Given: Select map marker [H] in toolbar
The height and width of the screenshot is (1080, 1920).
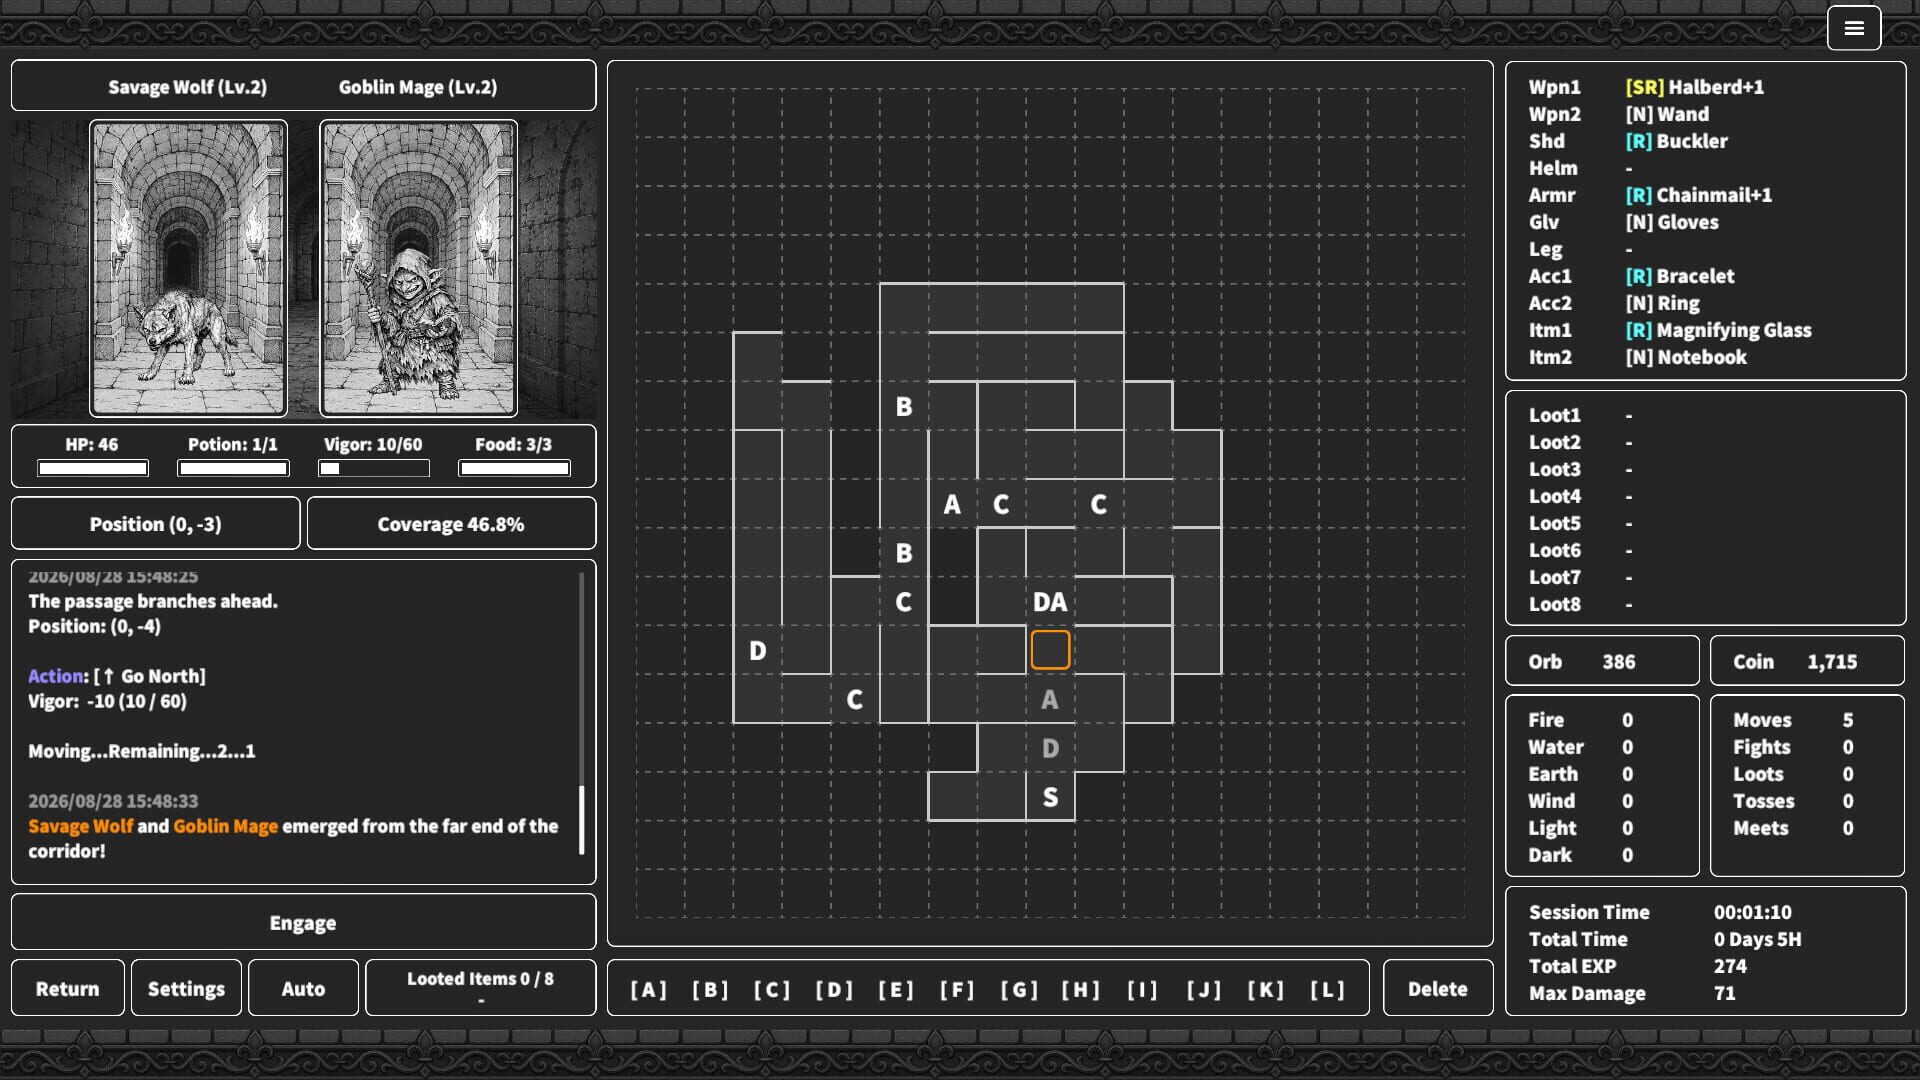Looking at the screenshot, I should [1081, 989].
